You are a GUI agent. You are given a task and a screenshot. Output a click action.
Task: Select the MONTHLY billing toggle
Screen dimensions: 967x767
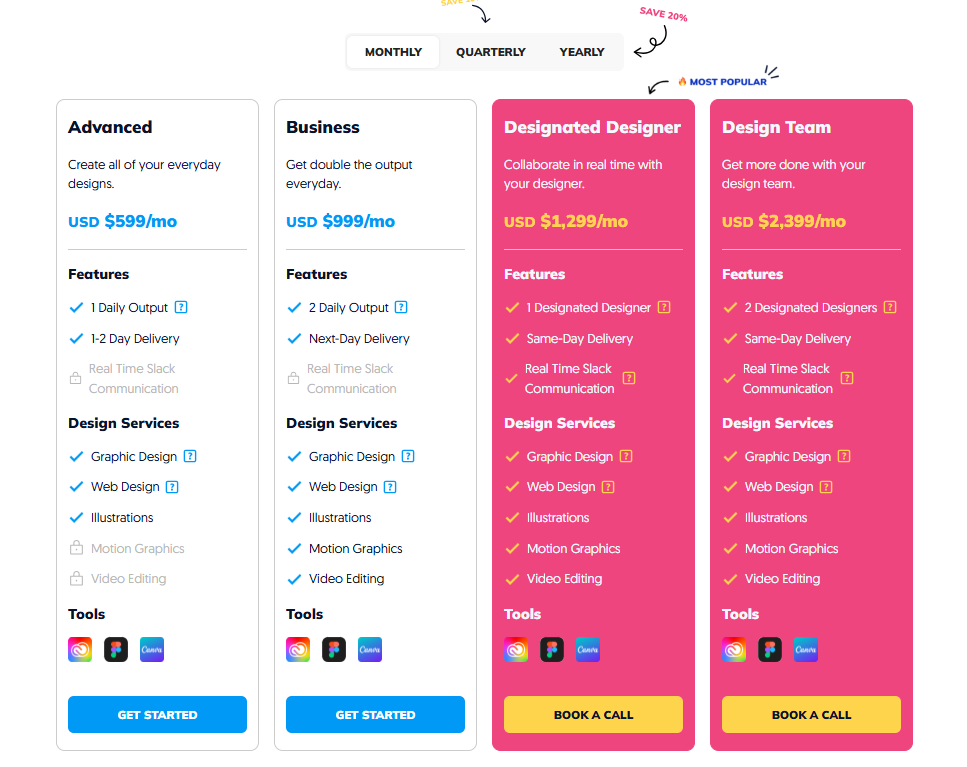pos(392,51)
